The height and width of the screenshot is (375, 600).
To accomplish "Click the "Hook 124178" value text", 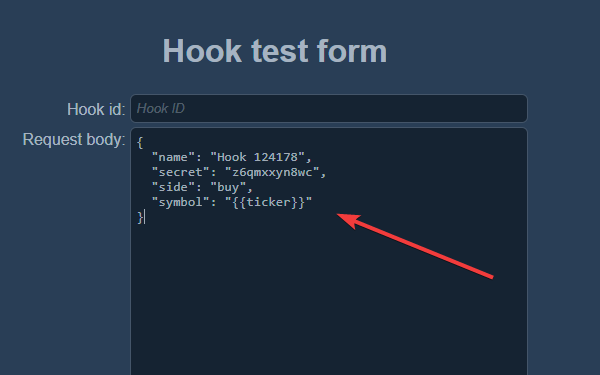I will [x=258, y=157].
